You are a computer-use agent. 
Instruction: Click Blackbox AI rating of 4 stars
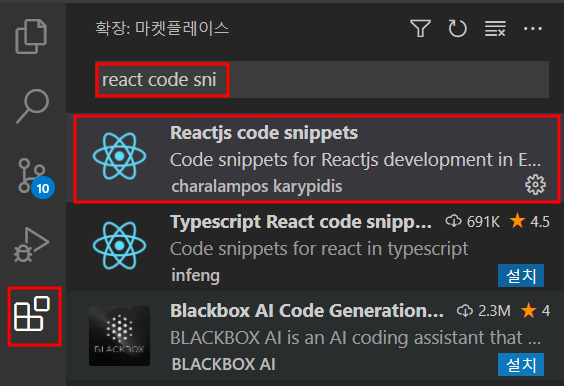point(536,310)
